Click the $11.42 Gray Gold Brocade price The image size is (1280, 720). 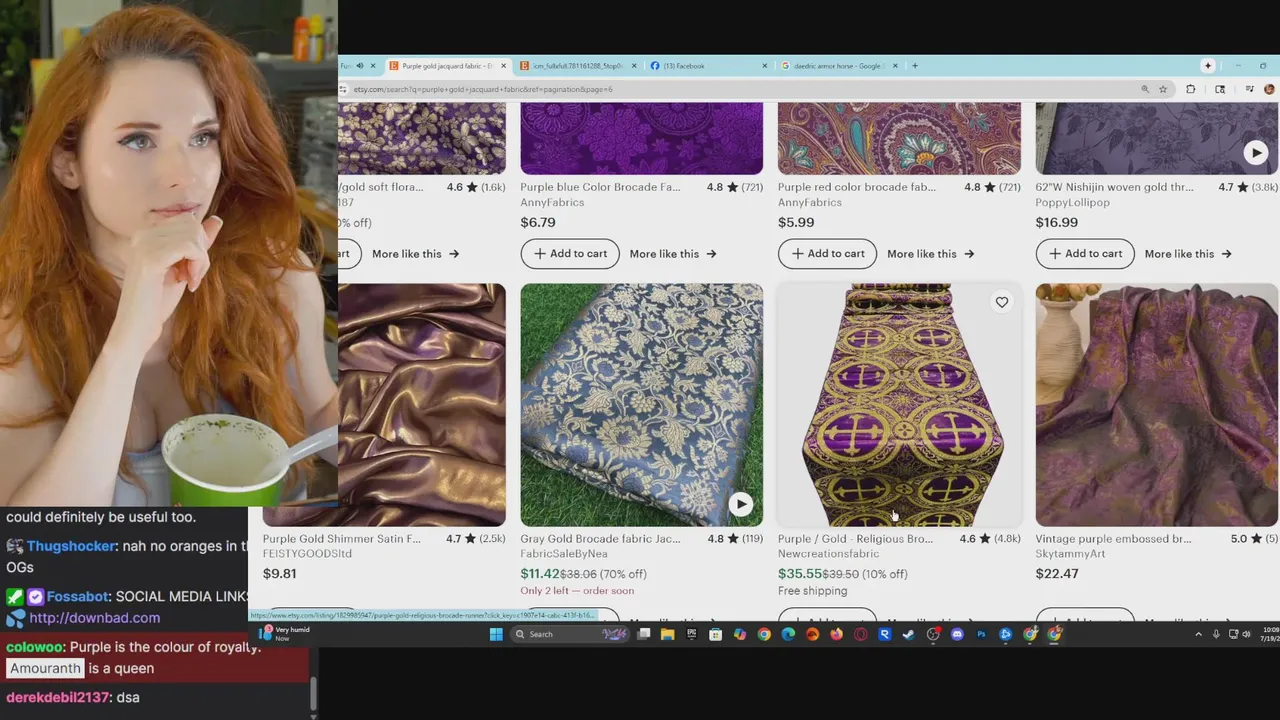[539, 574]
